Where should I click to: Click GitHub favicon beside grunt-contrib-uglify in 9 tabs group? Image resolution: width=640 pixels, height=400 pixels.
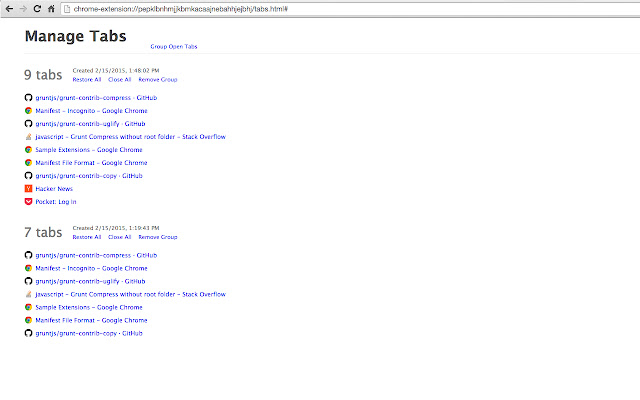click(x=28, y=124)
